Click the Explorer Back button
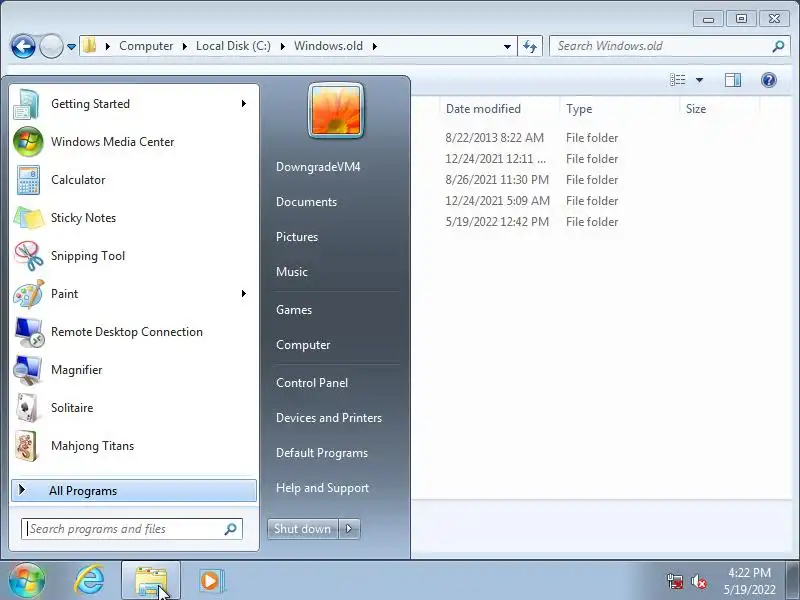Image resolution: width=800 pixels, height=600 pixels. click(x=23, y=46)
